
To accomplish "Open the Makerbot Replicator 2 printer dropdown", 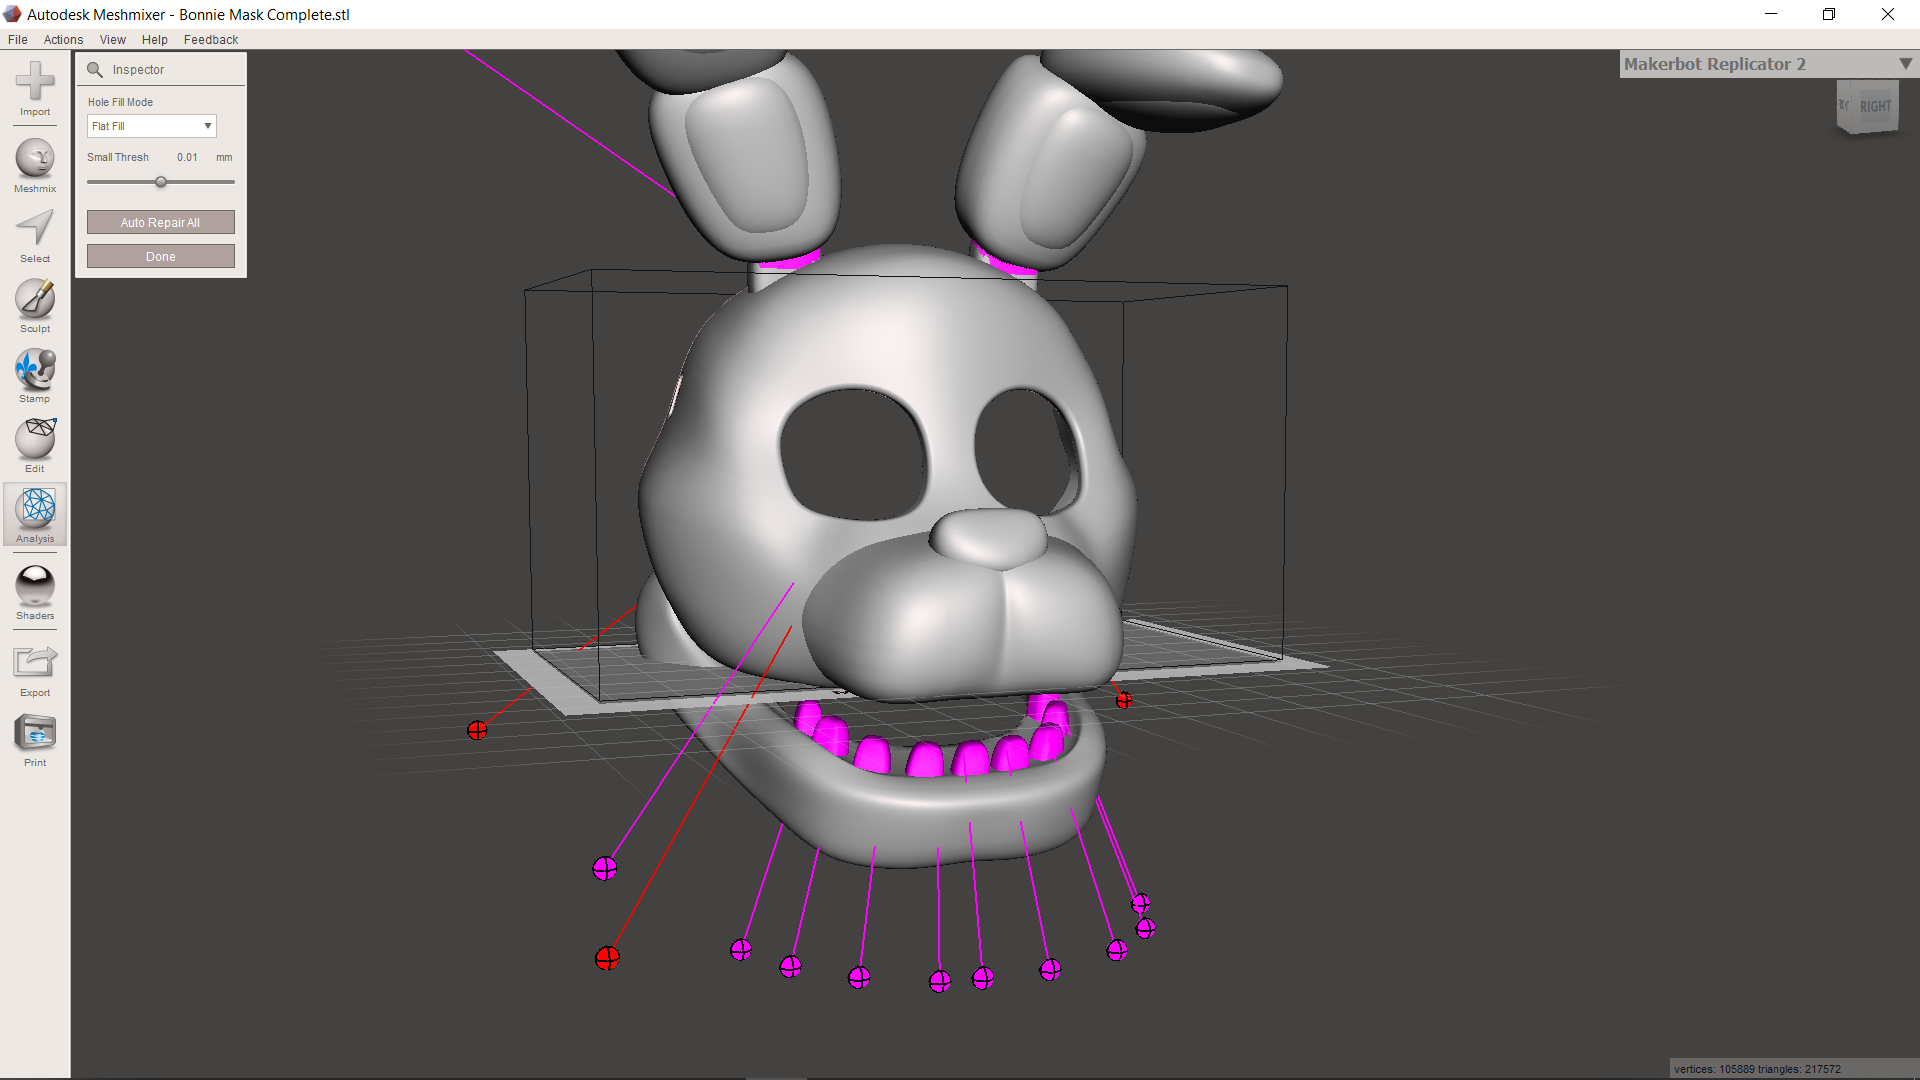I will coord(1905,63).
